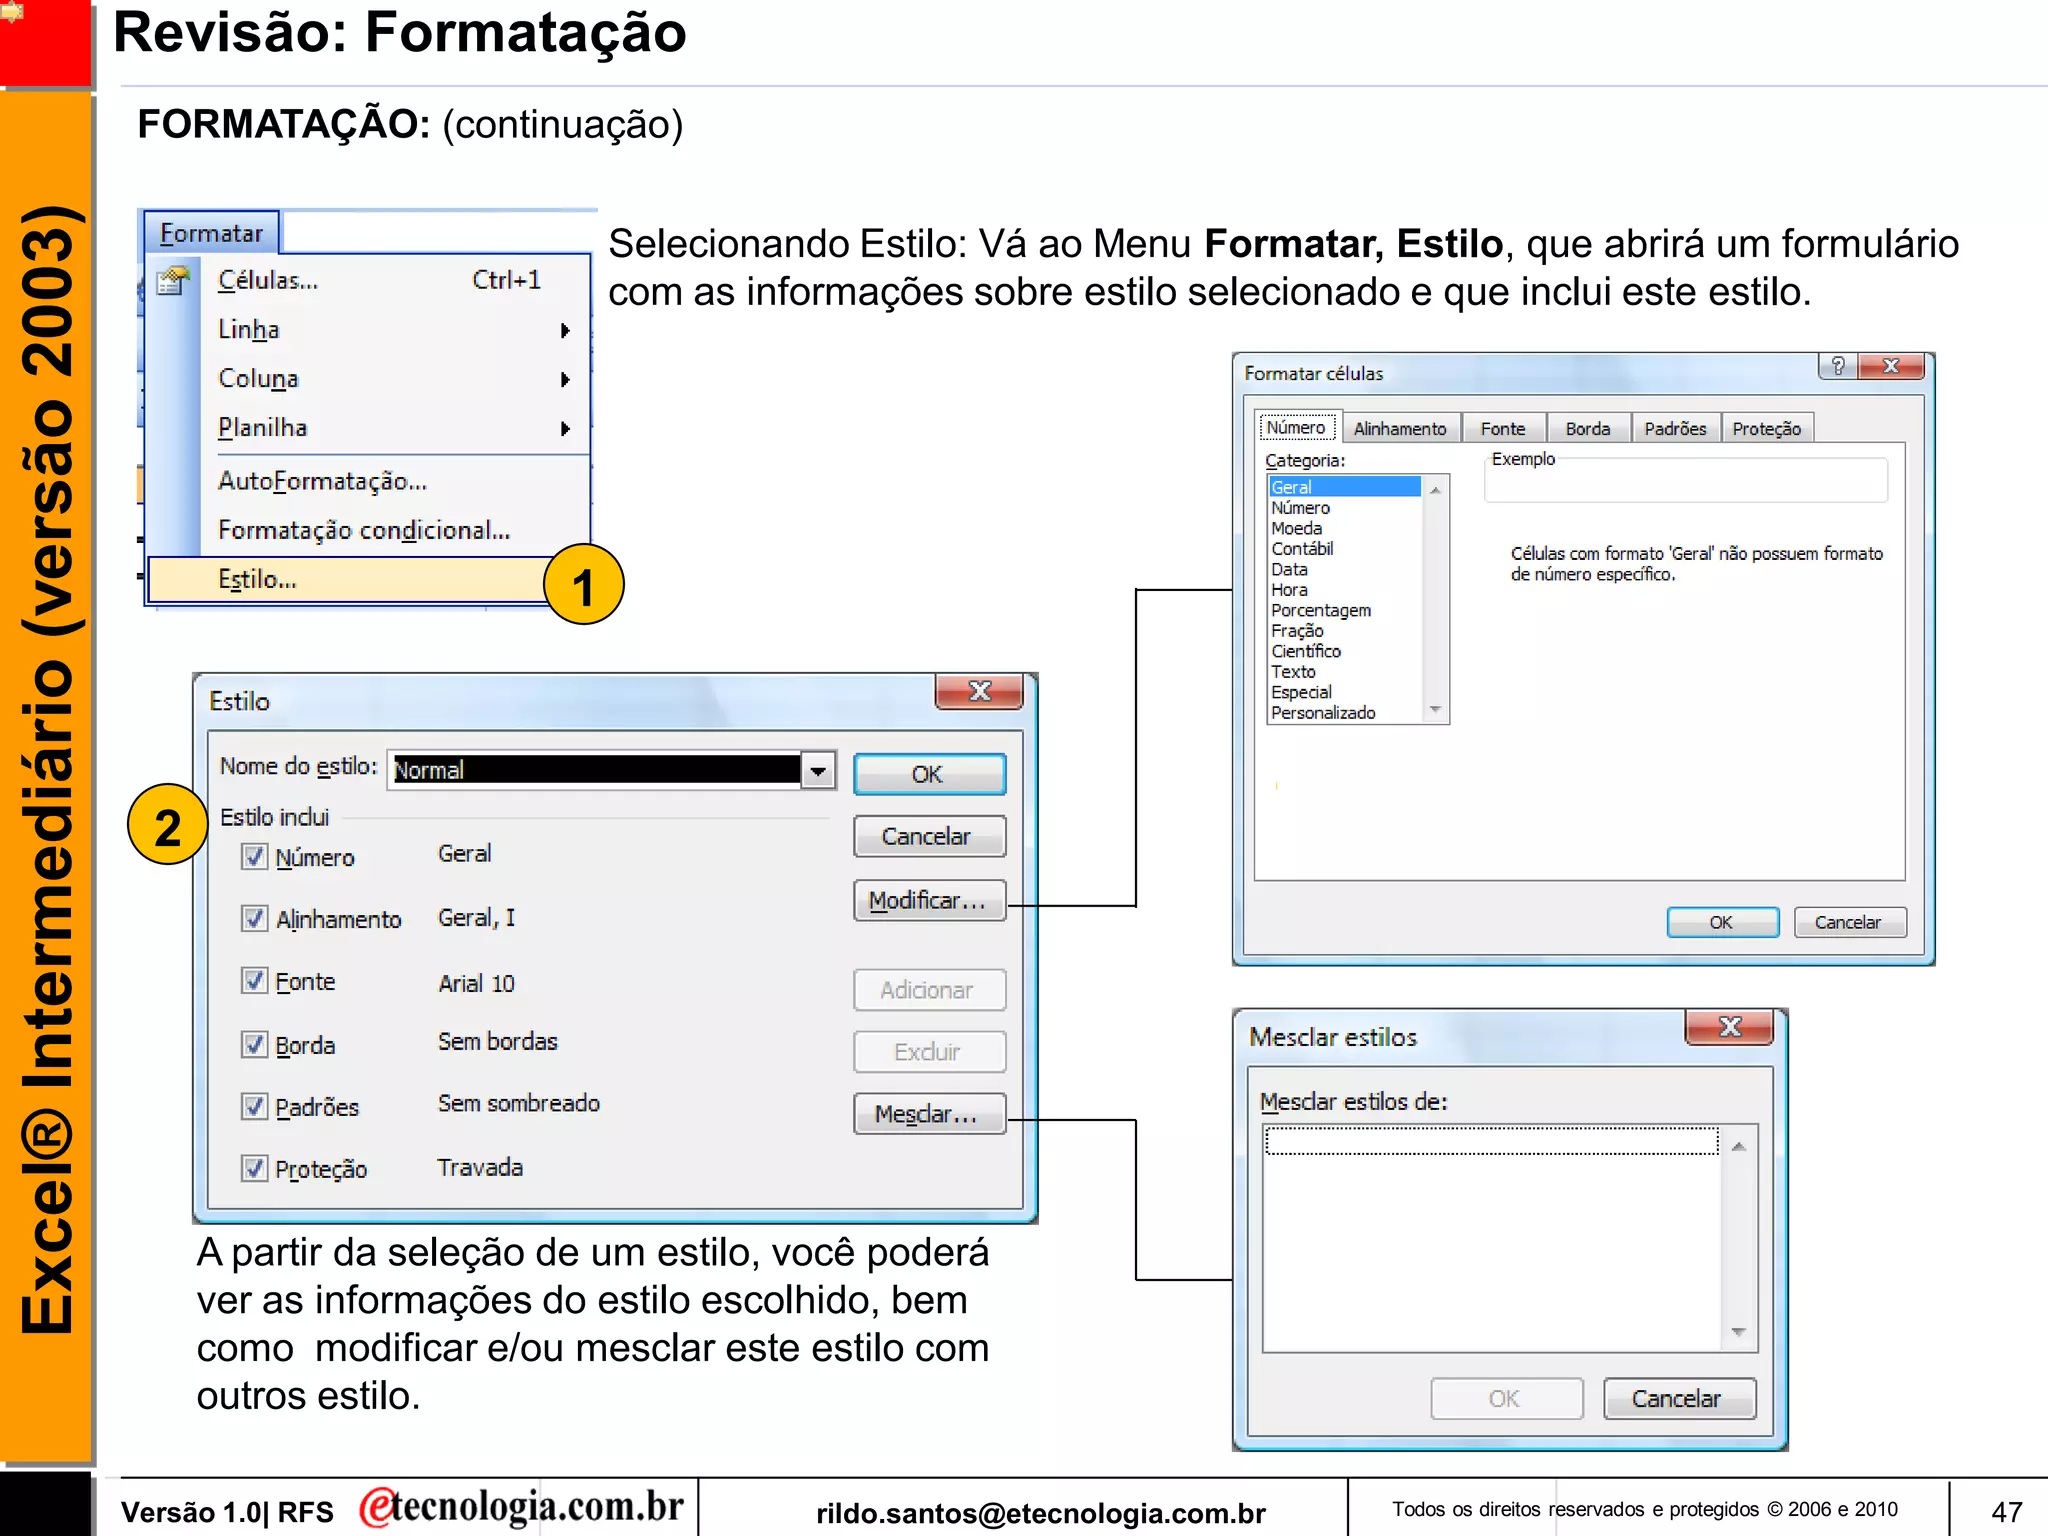Select the Científico category

pyautogui.click(x=1344, y=651)
